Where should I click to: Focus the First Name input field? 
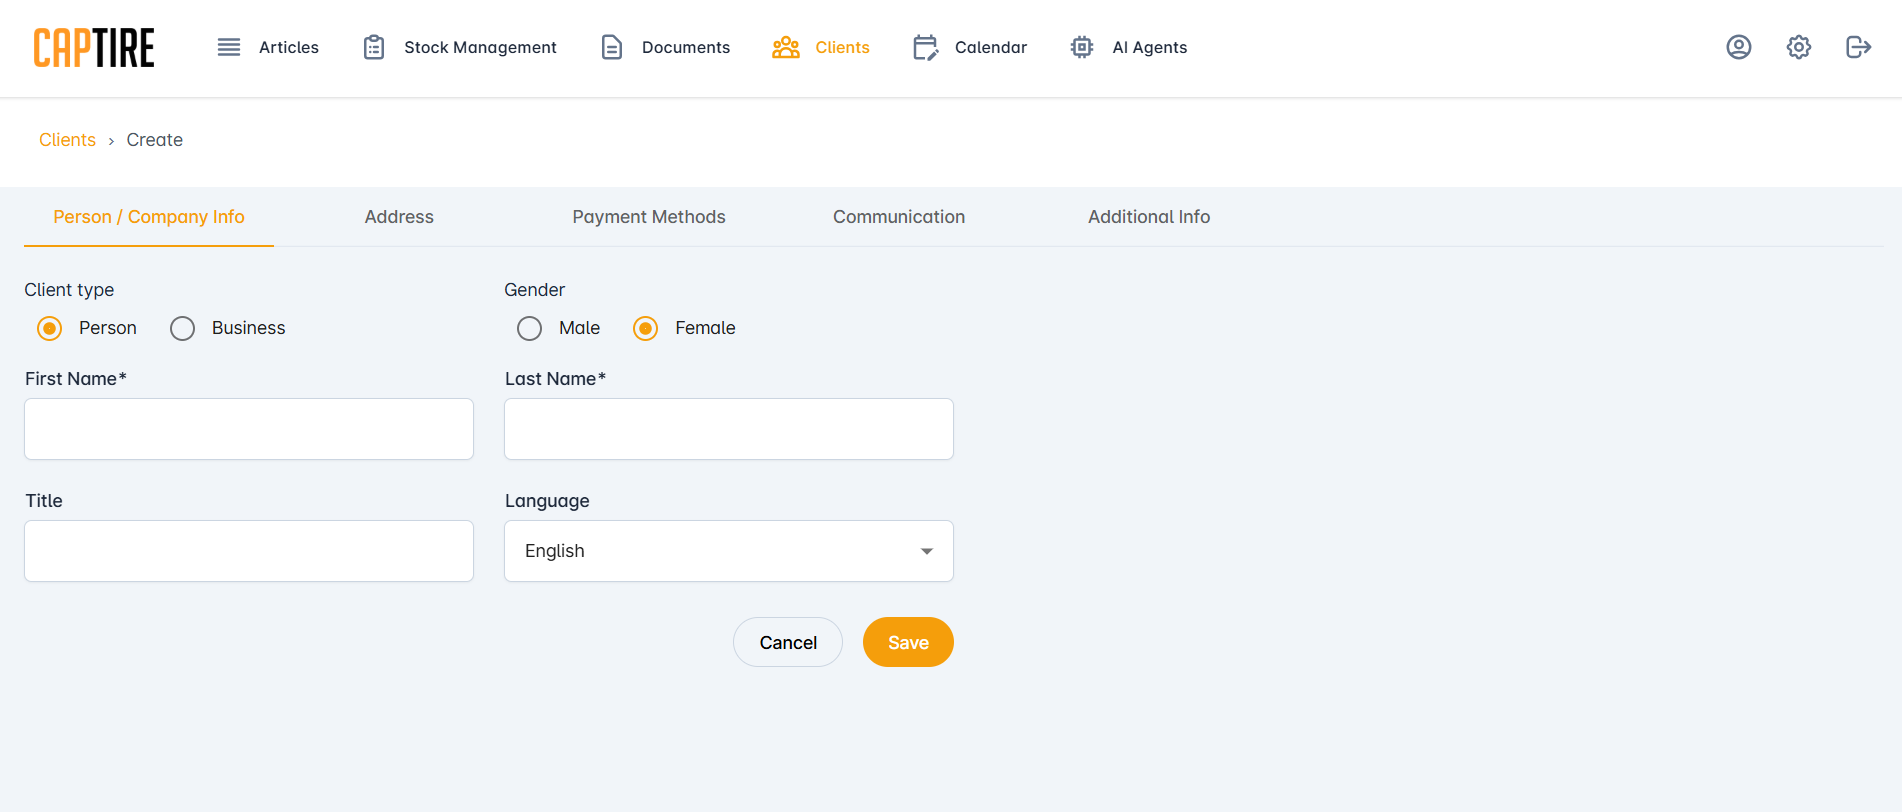[x=249, y=429]
